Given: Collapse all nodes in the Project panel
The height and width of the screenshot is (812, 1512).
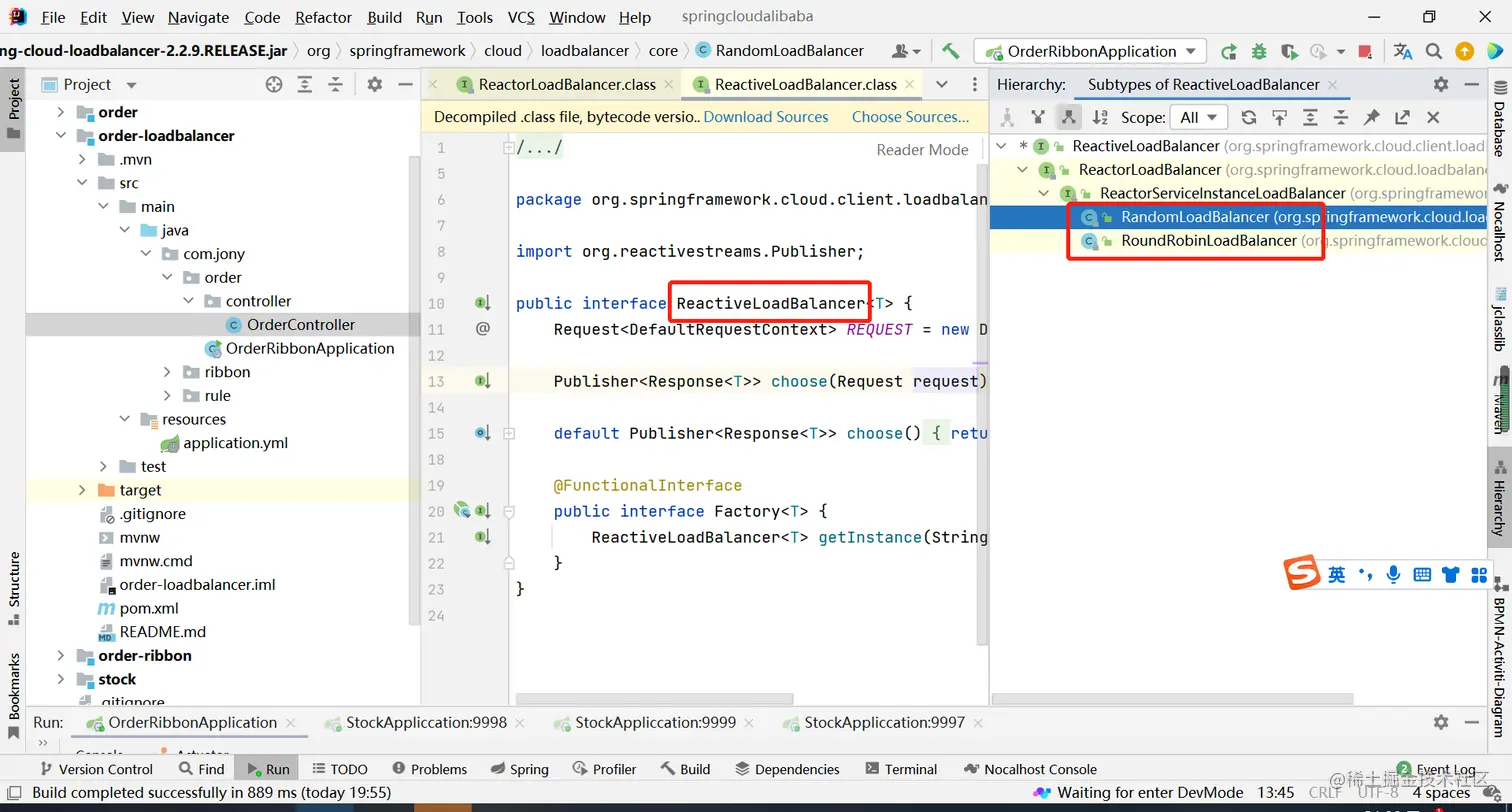Looking at the screenshot, I should click(x=336, y=85).
